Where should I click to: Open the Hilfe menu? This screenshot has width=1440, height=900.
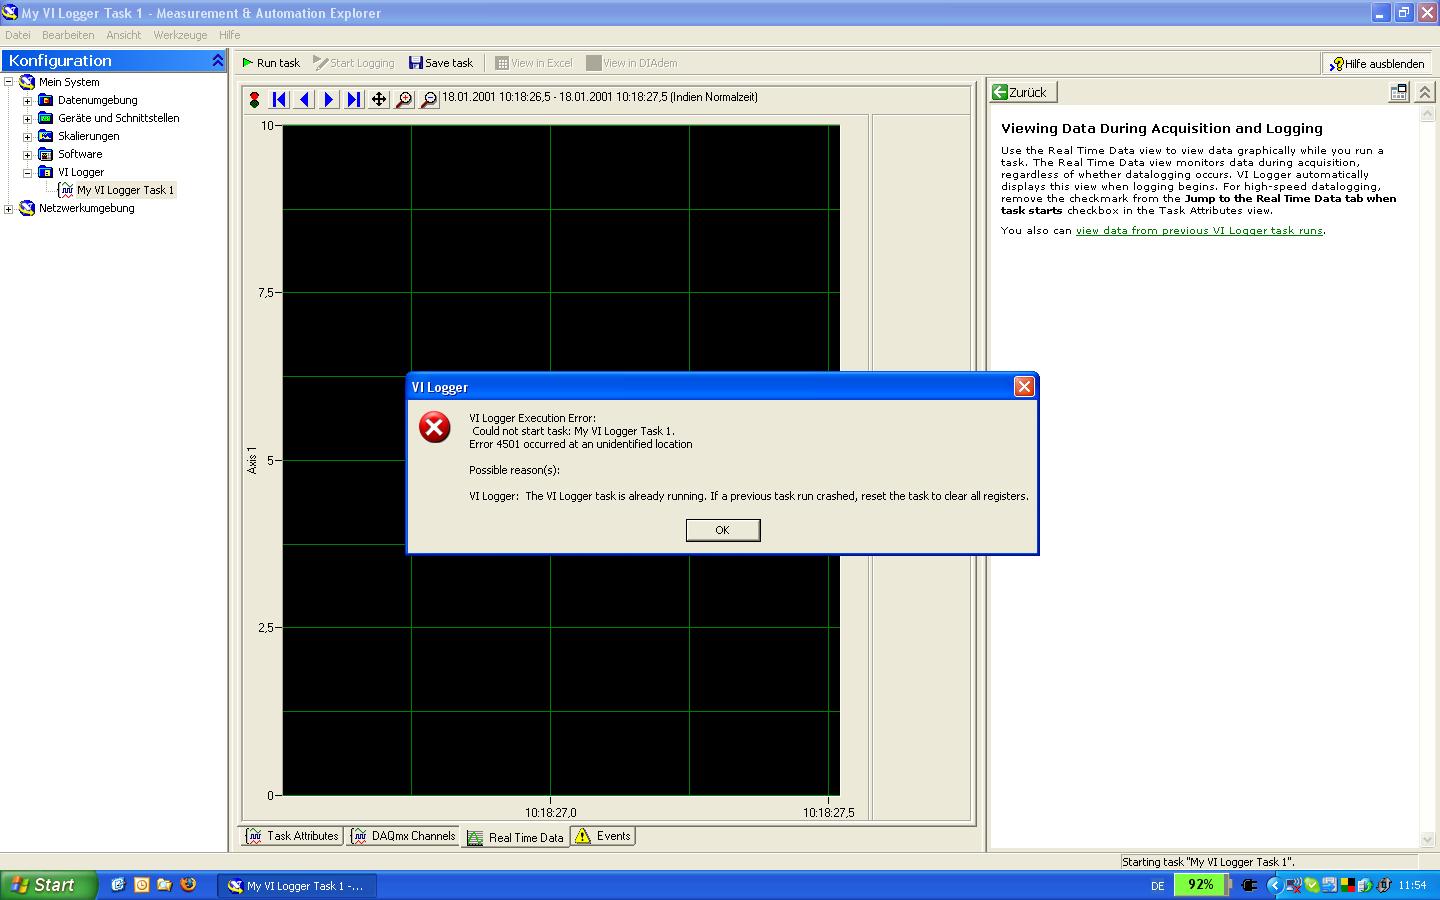pyautogui.click(x=229, y=35)
